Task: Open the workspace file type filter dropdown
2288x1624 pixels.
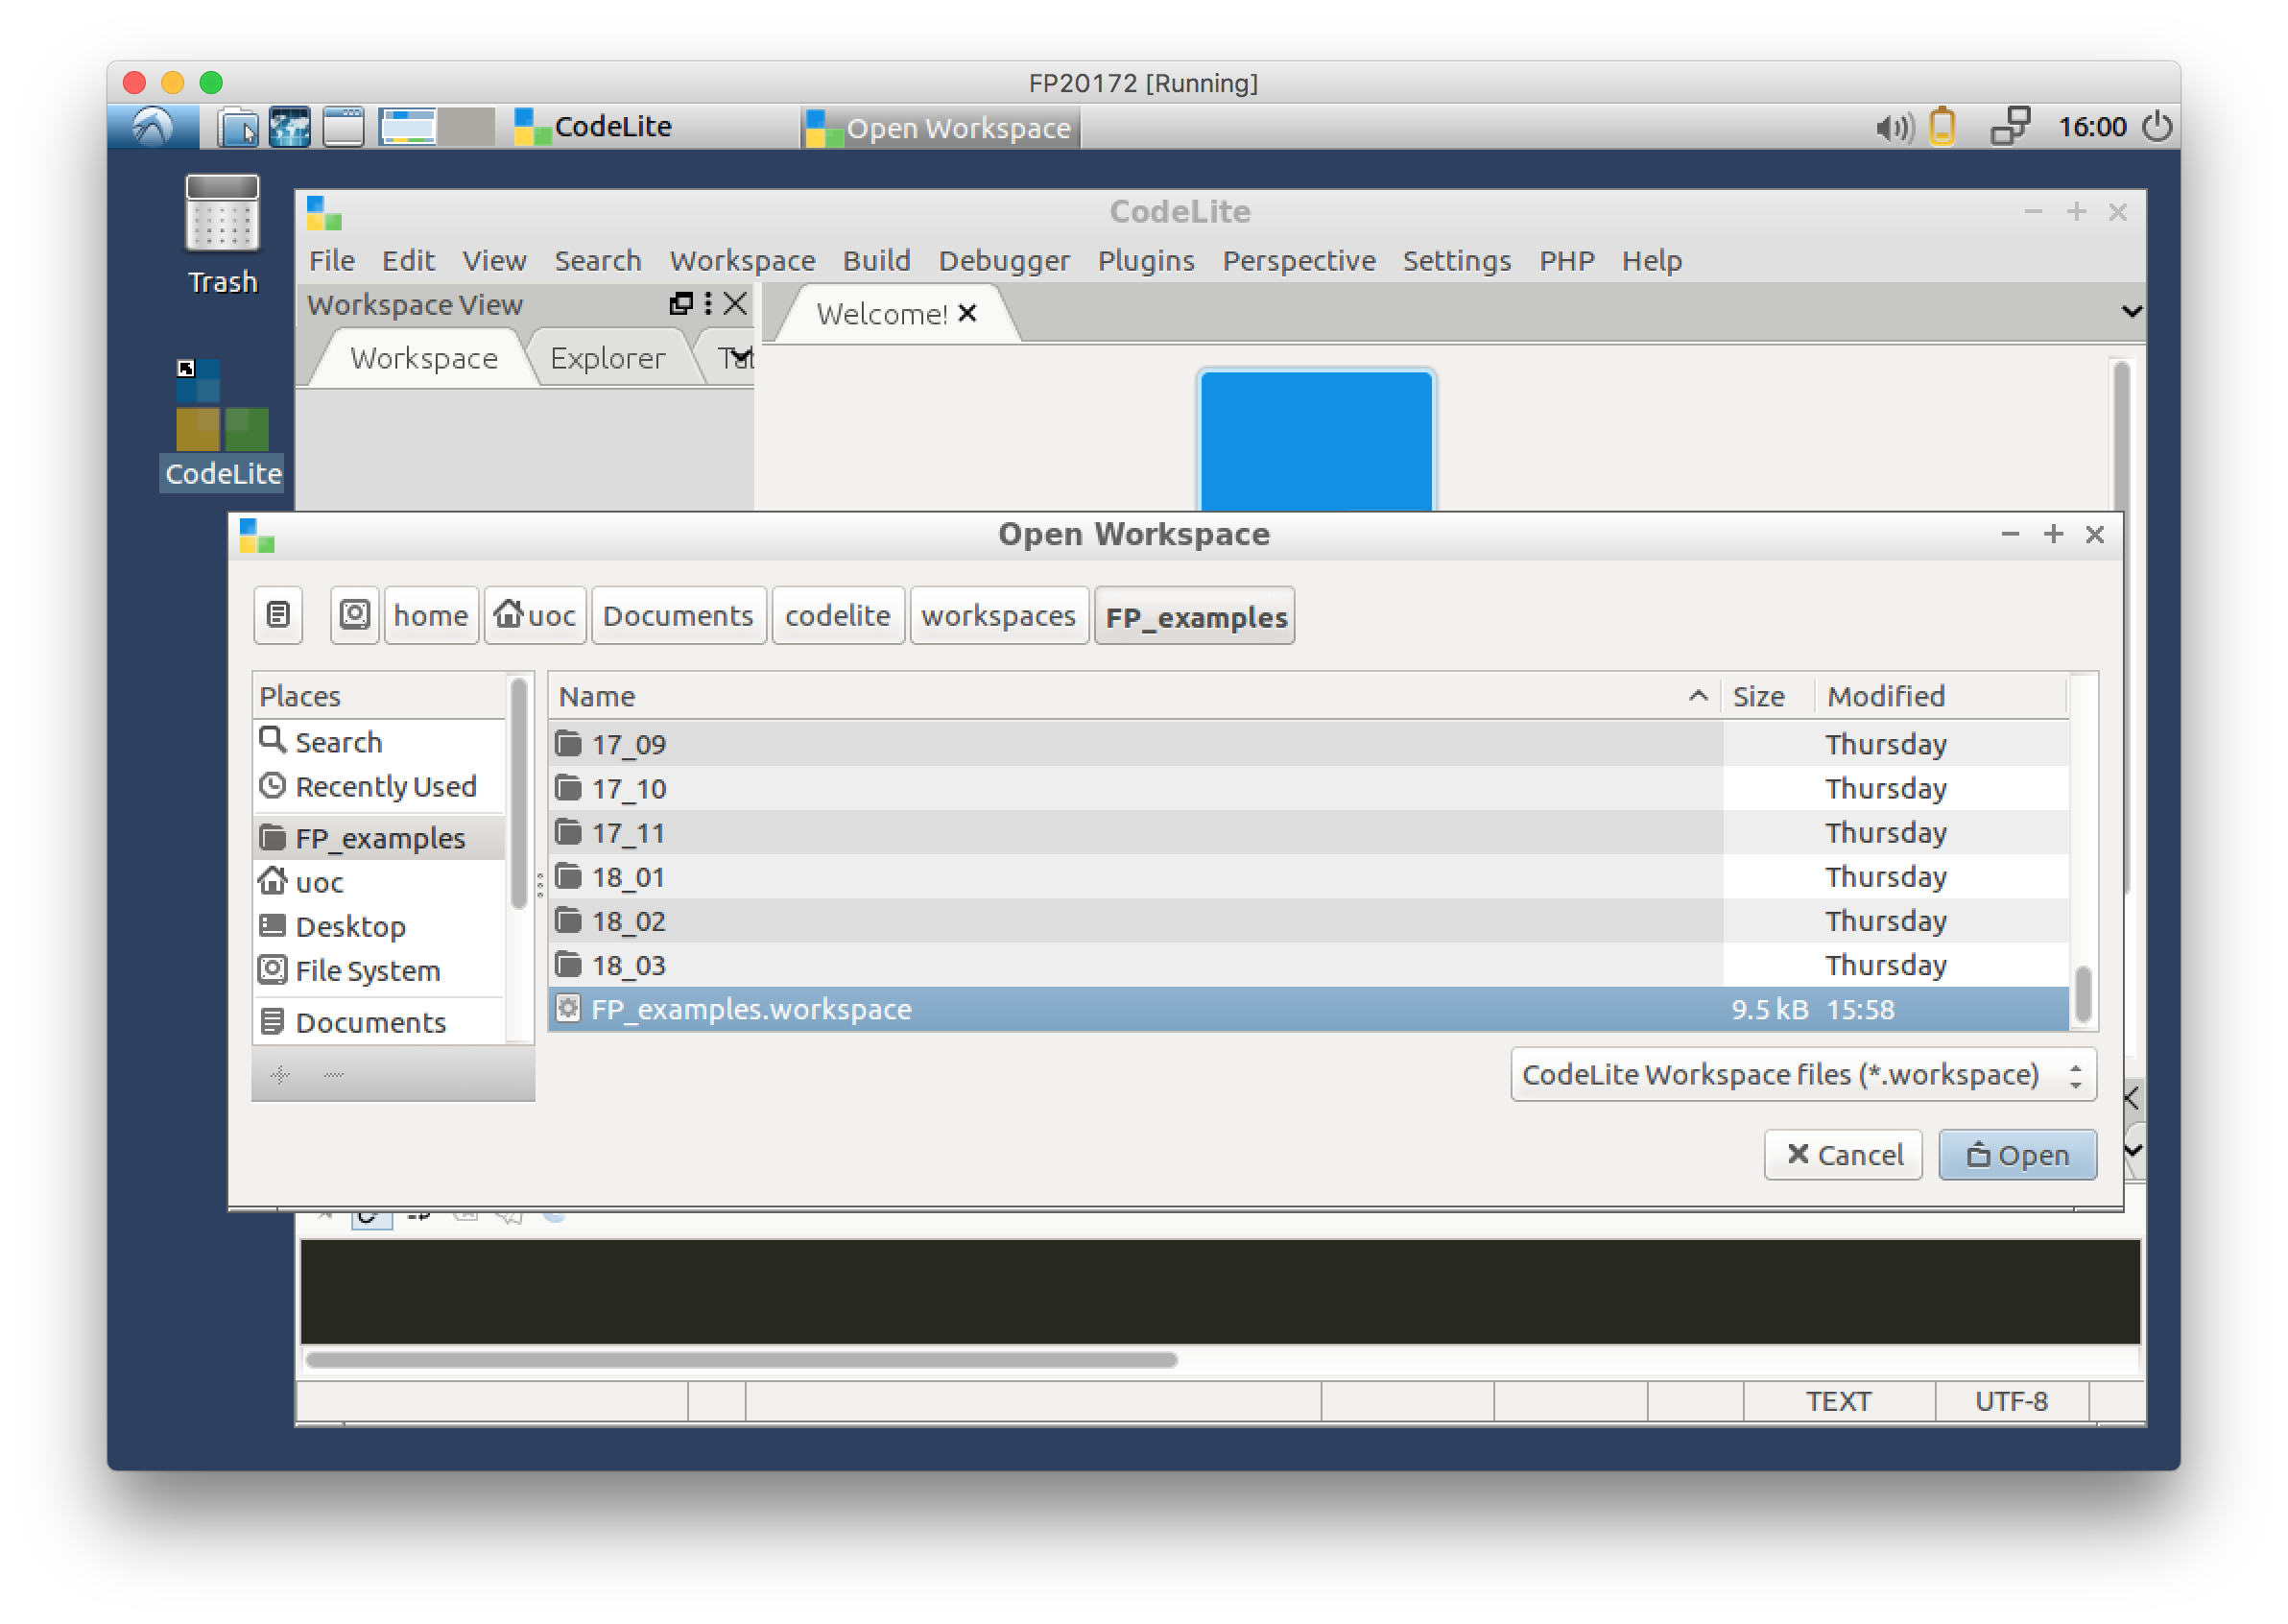Action: click(1802, 1074)
